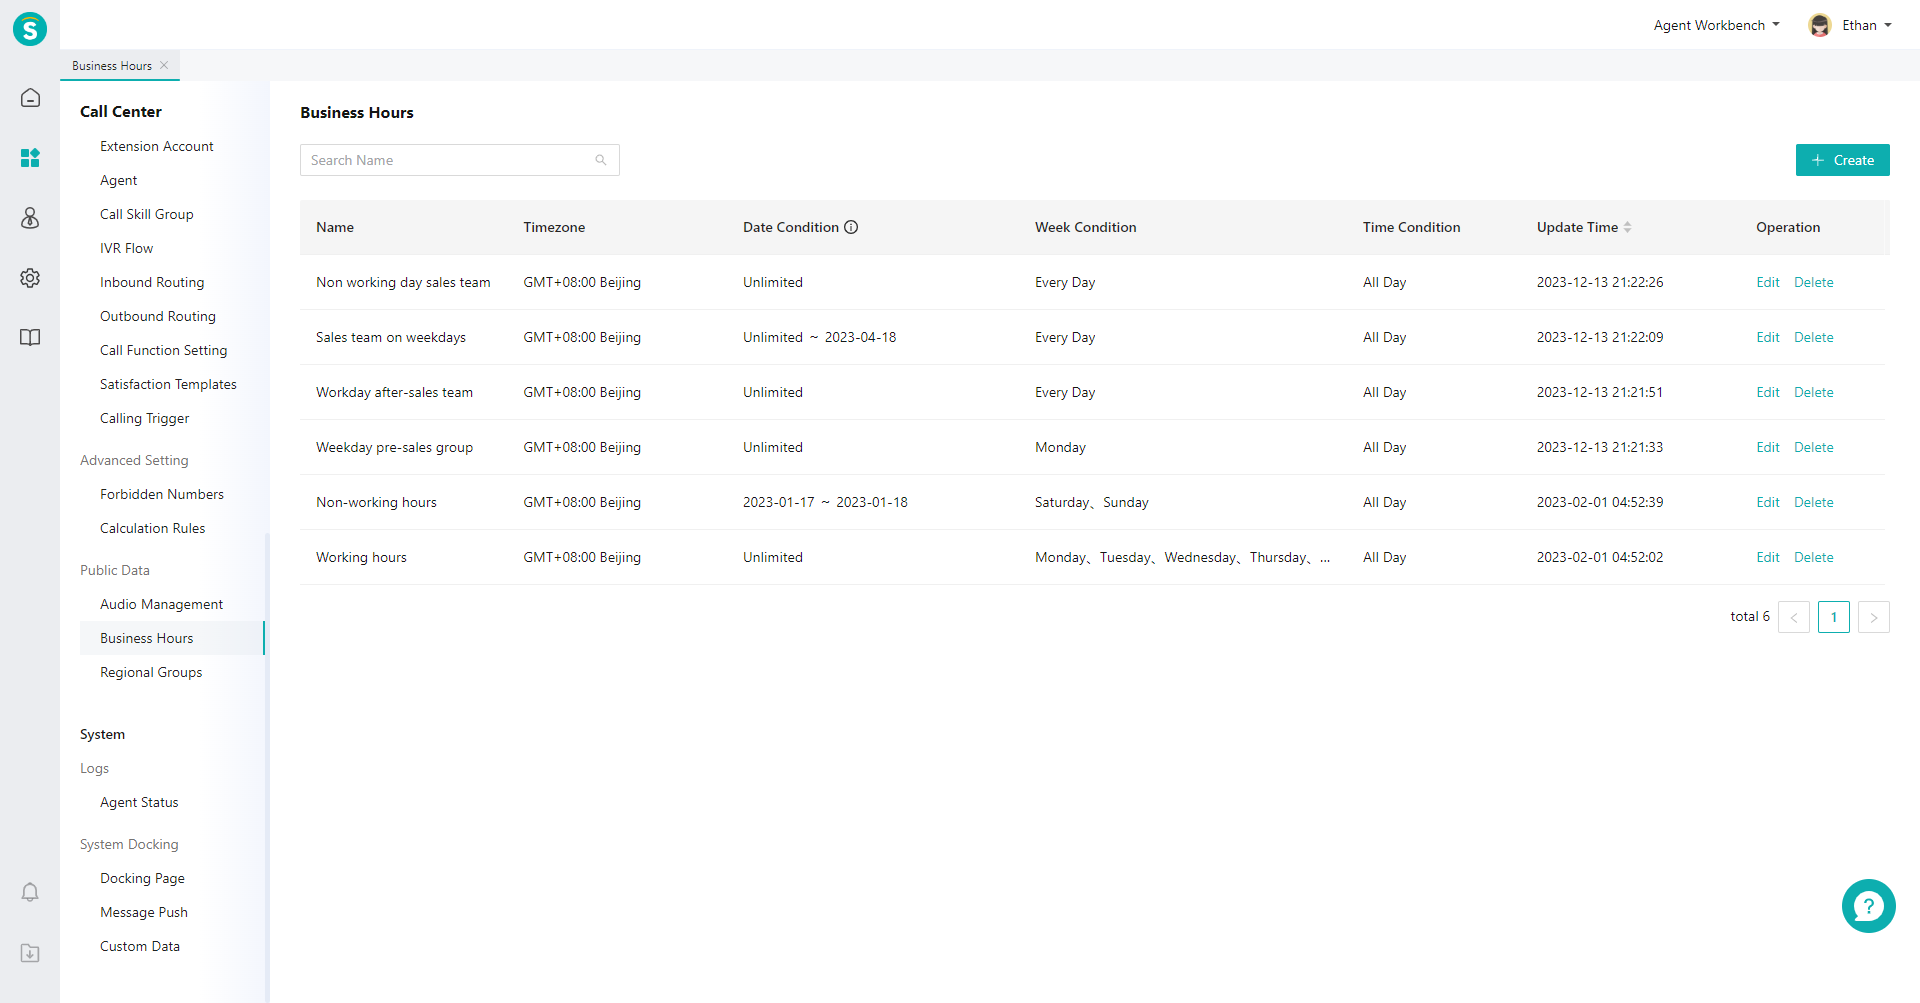Screen dimensions: 1920x1003
Task: Open Regional Groups menu item
Action: click(x=151, y=672)
